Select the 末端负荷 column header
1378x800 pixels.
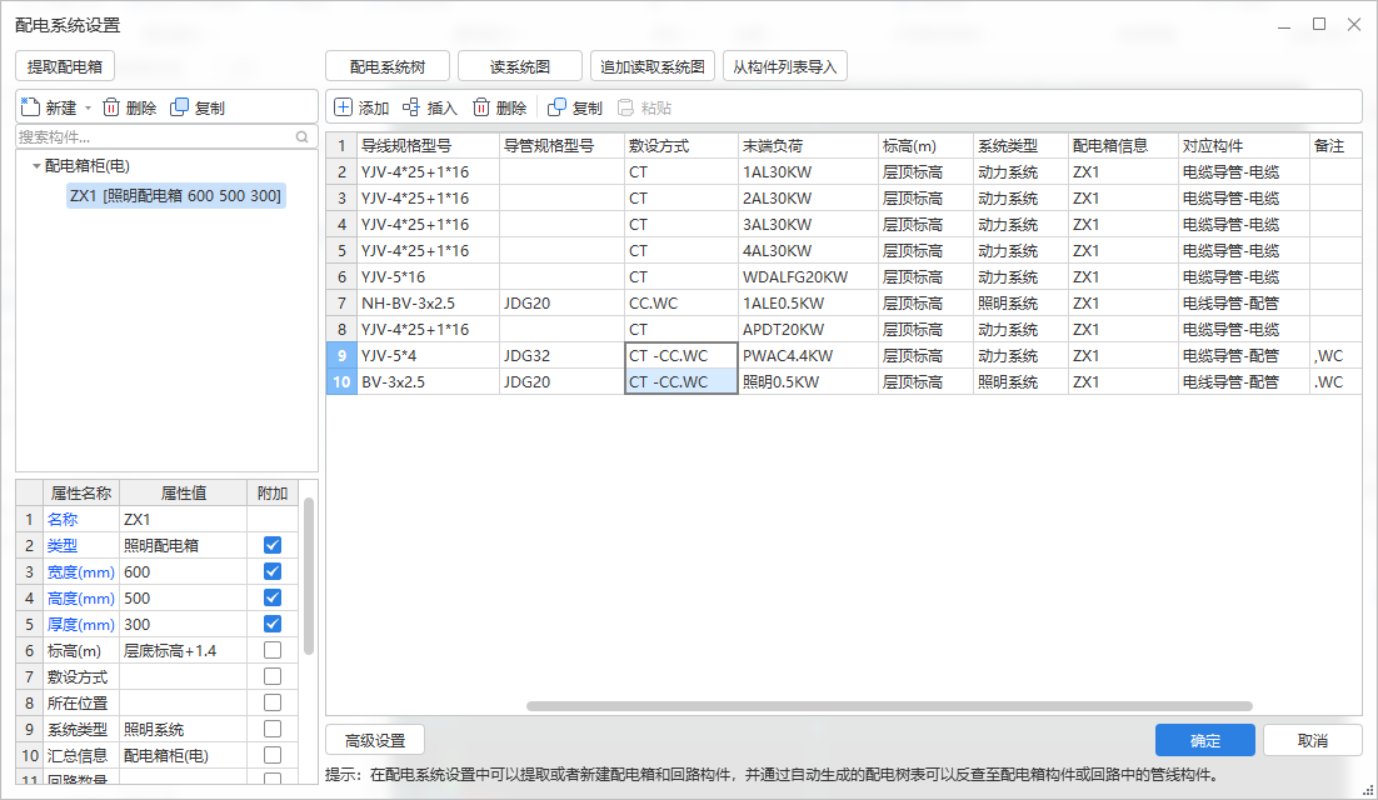[808, 146]
